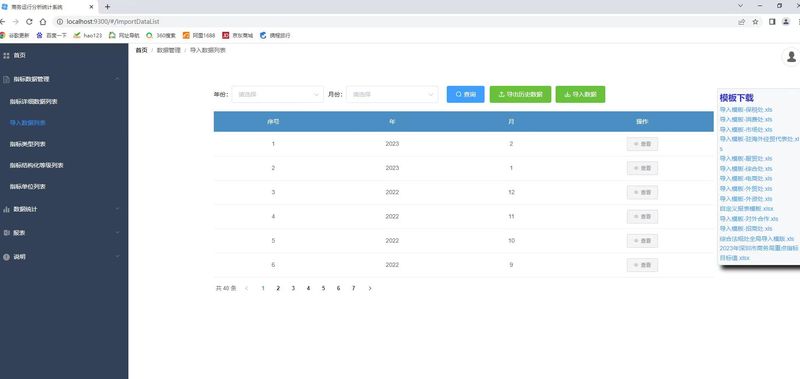Open the 年份 year dropdown
This screenshot has height=379, width=800.
click(x=278, y=94)
